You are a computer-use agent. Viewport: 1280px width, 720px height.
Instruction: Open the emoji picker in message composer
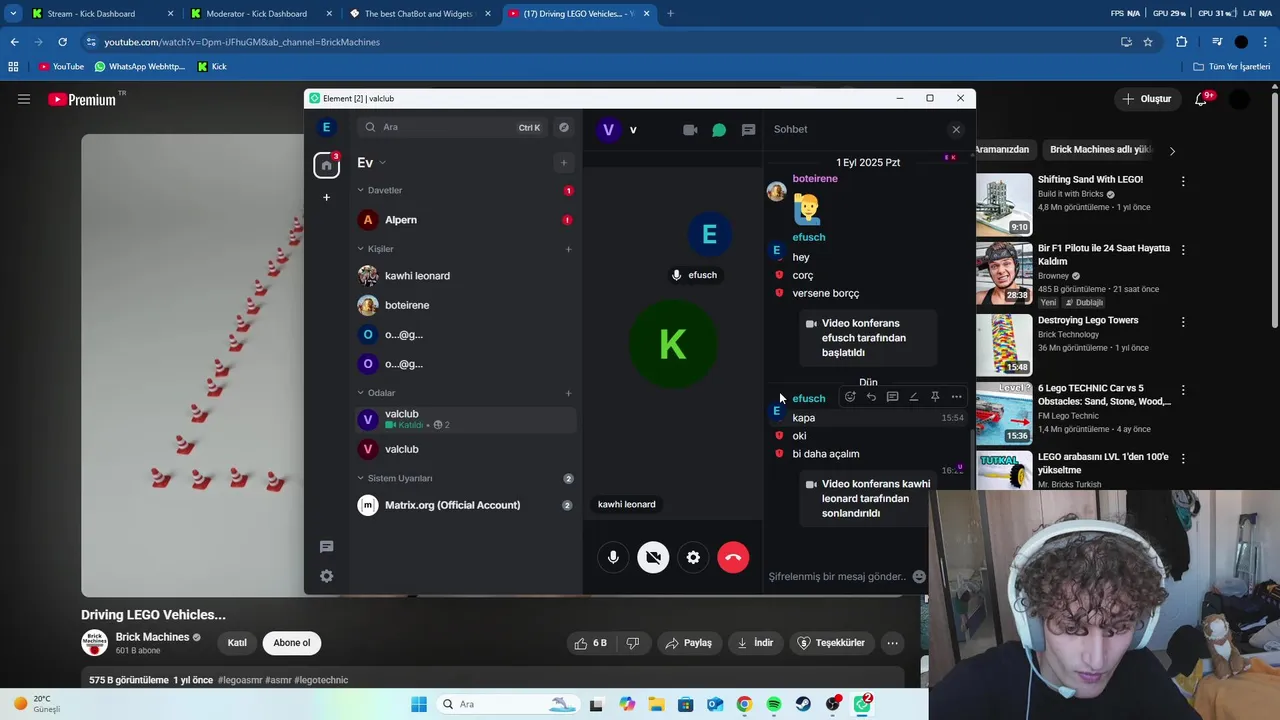pos(919,576)
